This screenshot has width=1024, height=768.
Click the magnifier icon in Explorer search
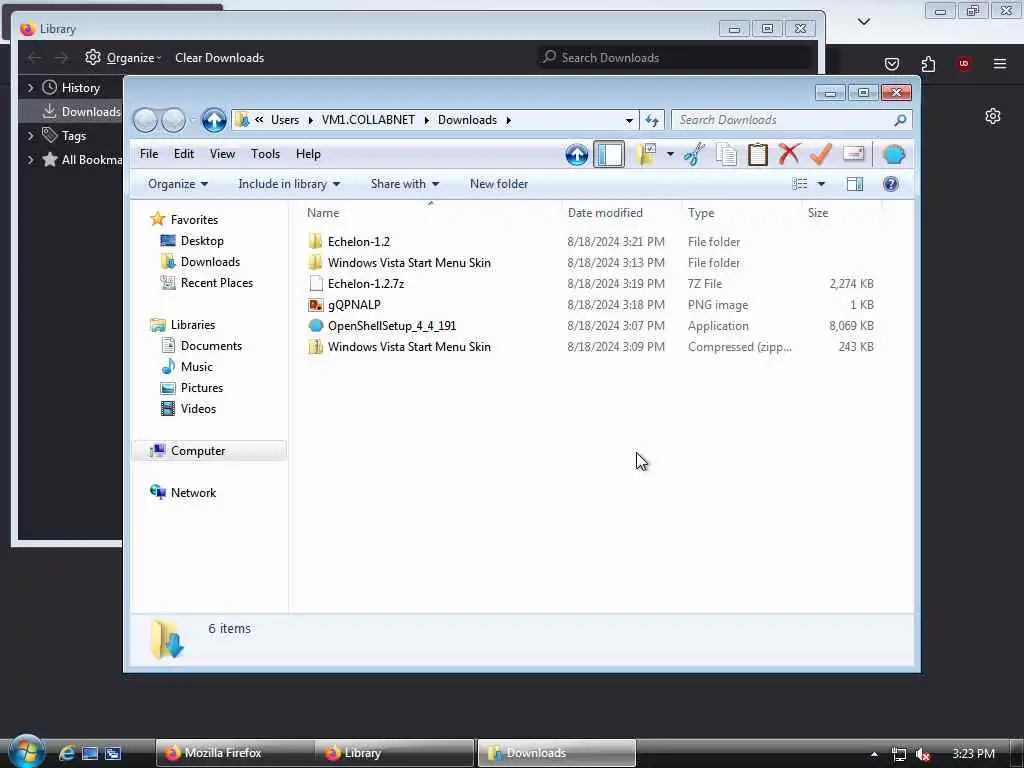click(901, 120)
